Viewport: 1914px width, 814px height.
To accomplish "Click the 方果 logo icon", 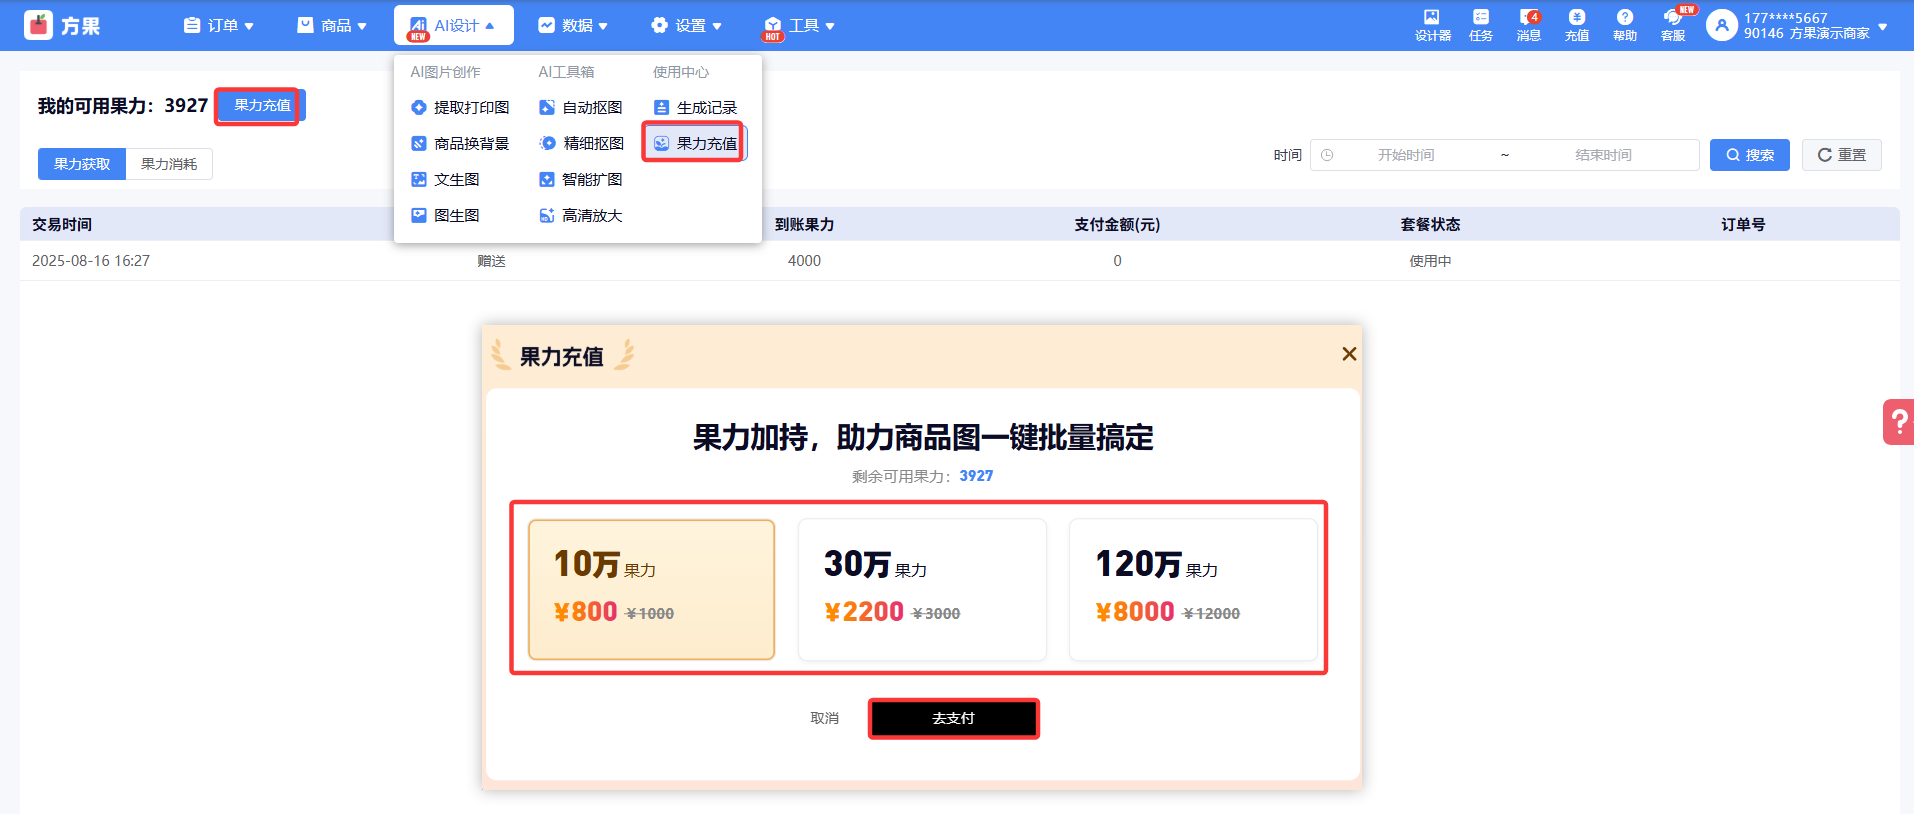I will point(38,25).
